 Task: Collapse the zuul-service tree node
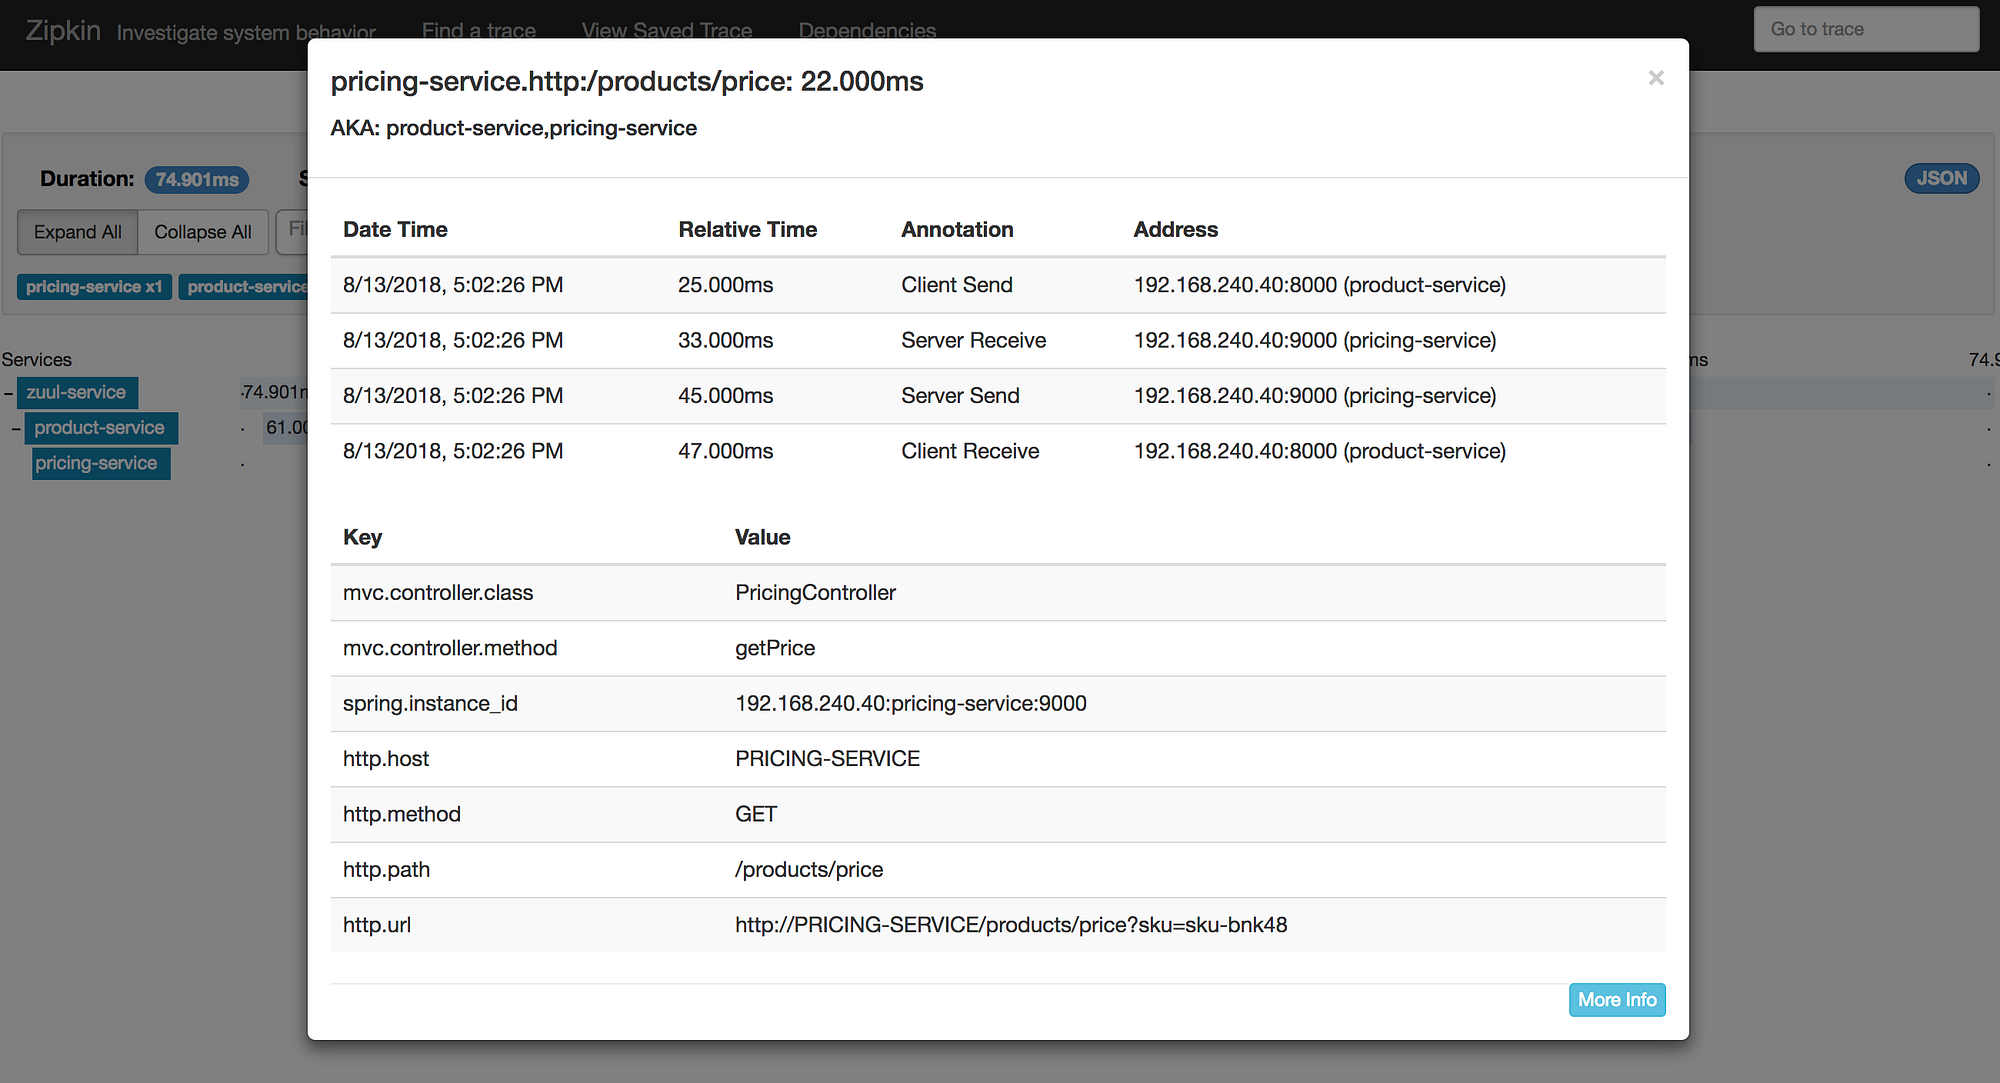8,392
